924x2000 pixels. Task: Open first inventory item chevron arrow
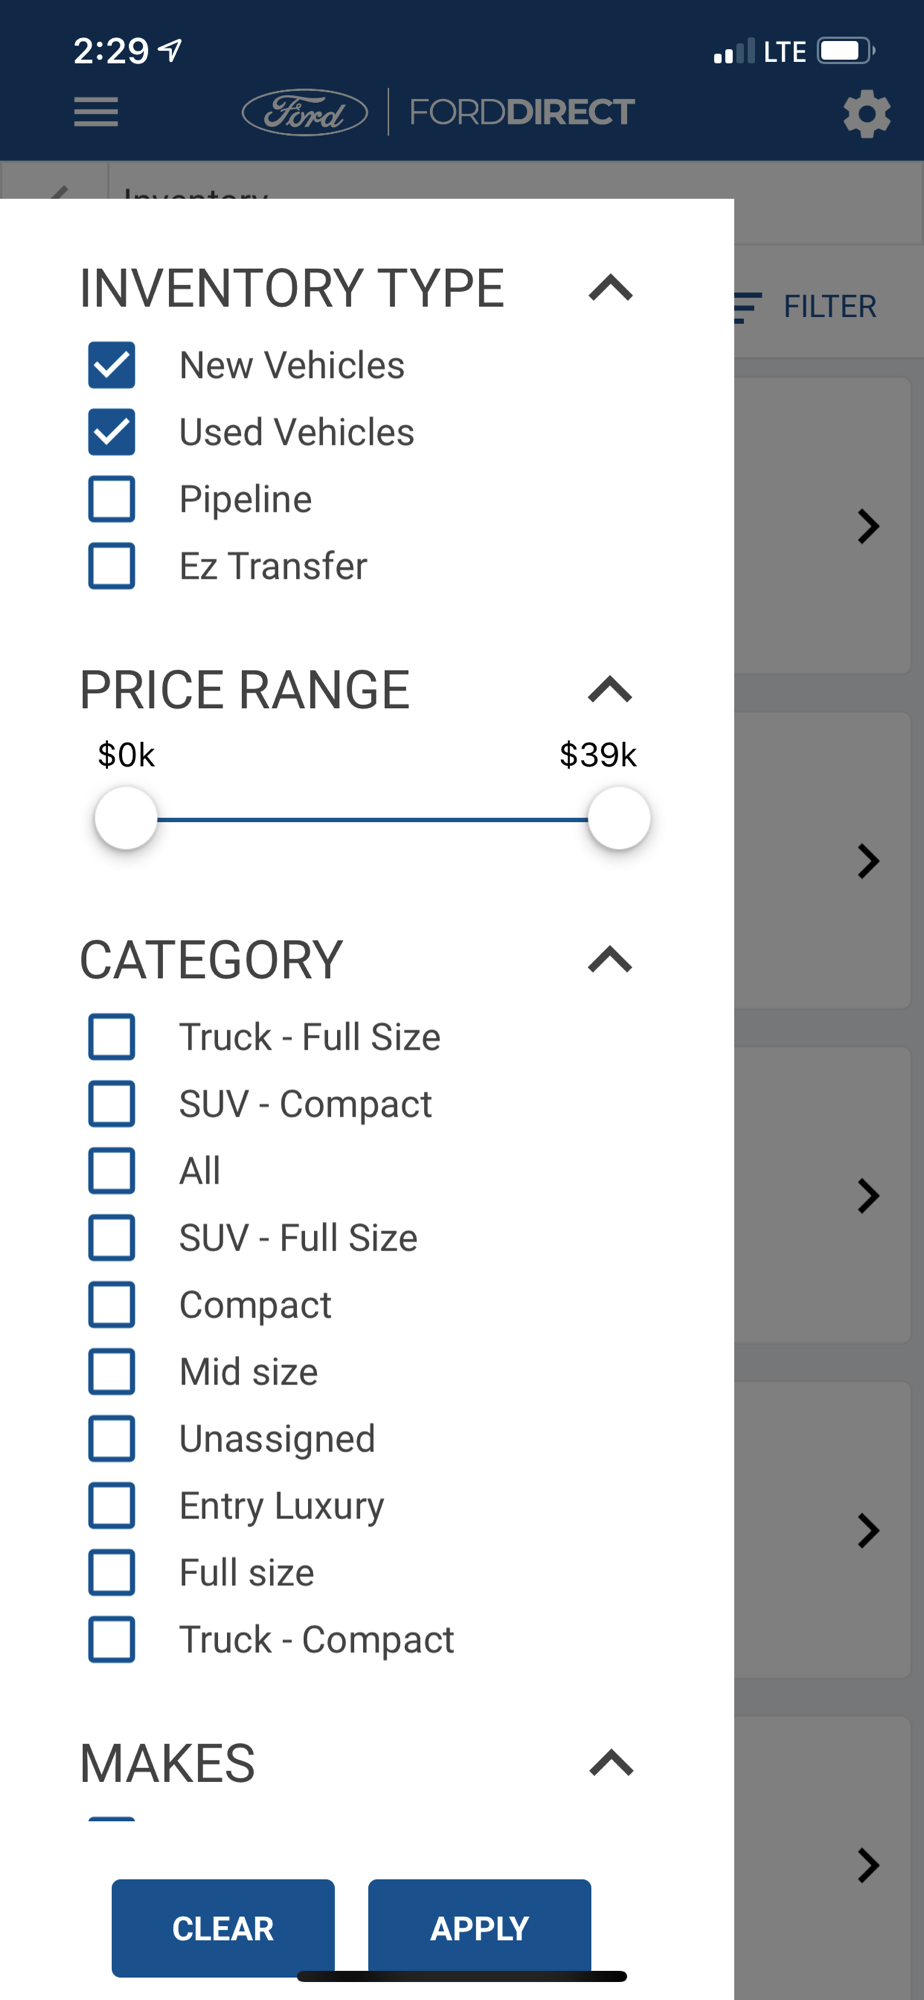click(x=868, y=526)
